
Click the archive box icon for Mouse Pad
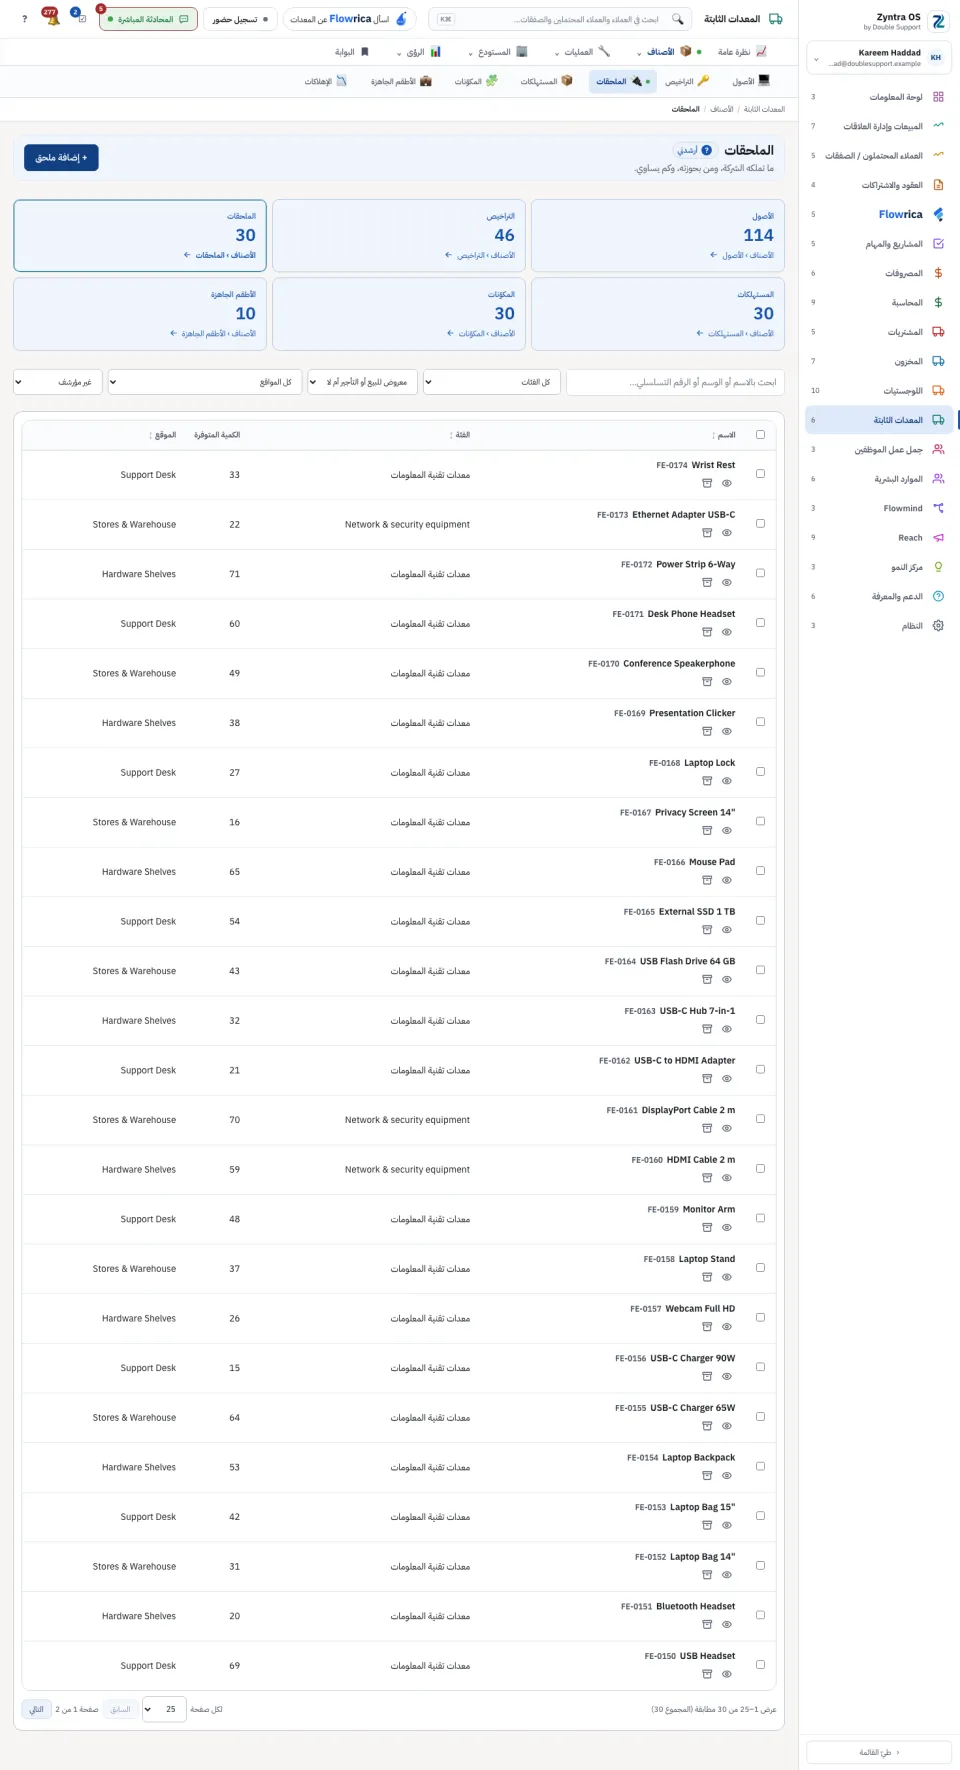pyautogui.click(x=707, y=880)
